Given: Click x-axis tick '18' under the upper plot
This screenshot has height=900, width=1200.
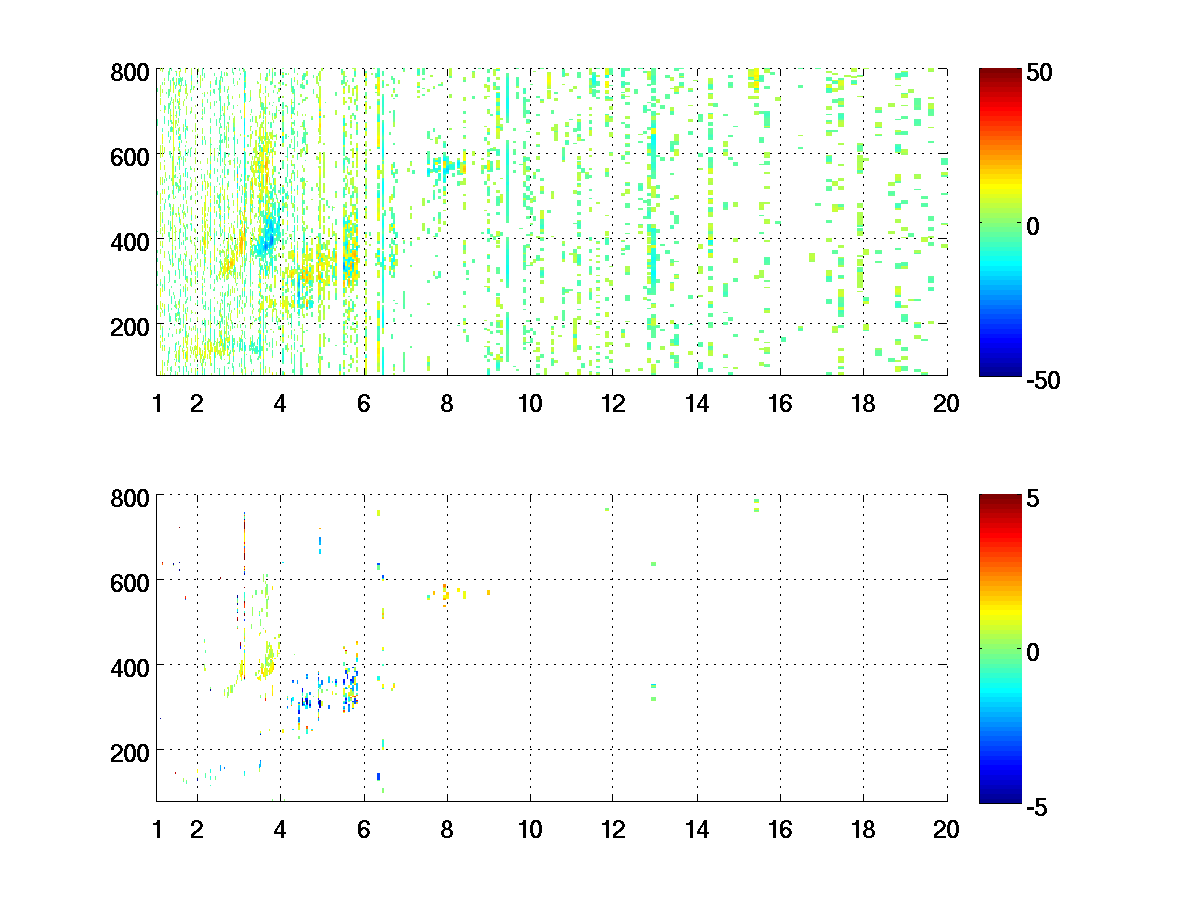Looking at the screenshot, I should coord(863,404).
